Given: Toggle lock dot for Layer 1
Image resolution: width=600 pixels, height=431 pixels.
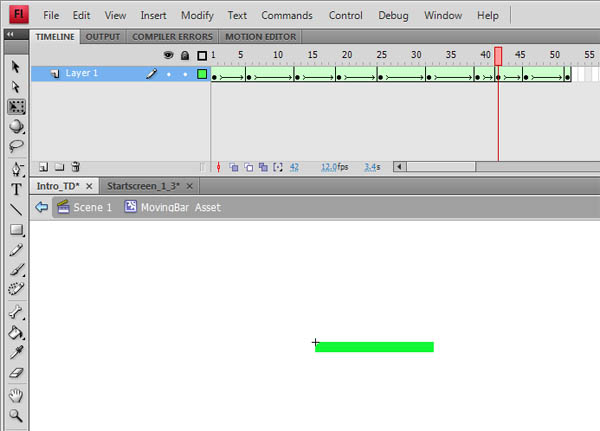Looking at the screenshot, I should (185, 74).
